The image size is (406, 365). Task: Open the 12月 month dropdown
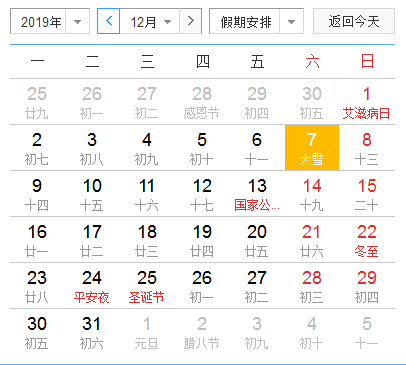pyautogui.click(x=150, y=22)
